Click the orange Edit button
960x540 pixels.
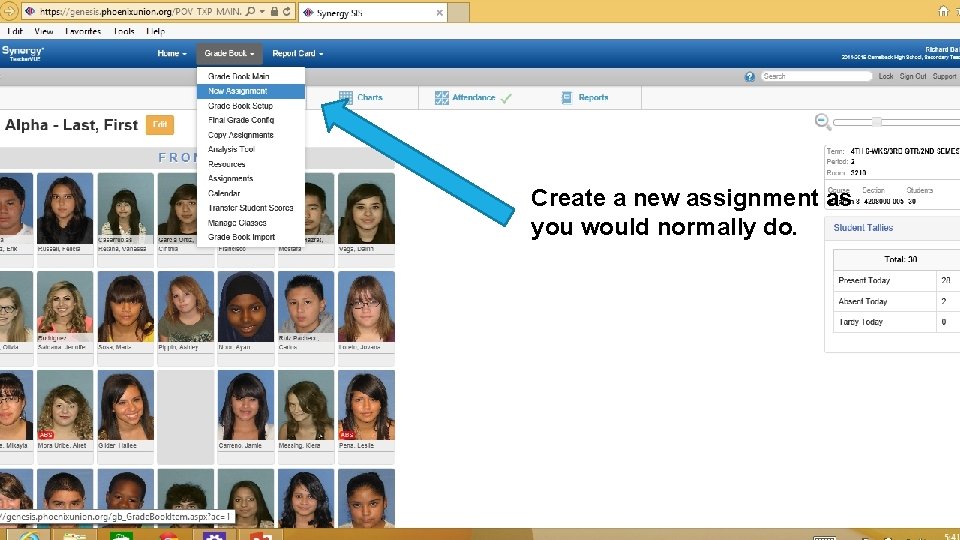click(160, 125)
